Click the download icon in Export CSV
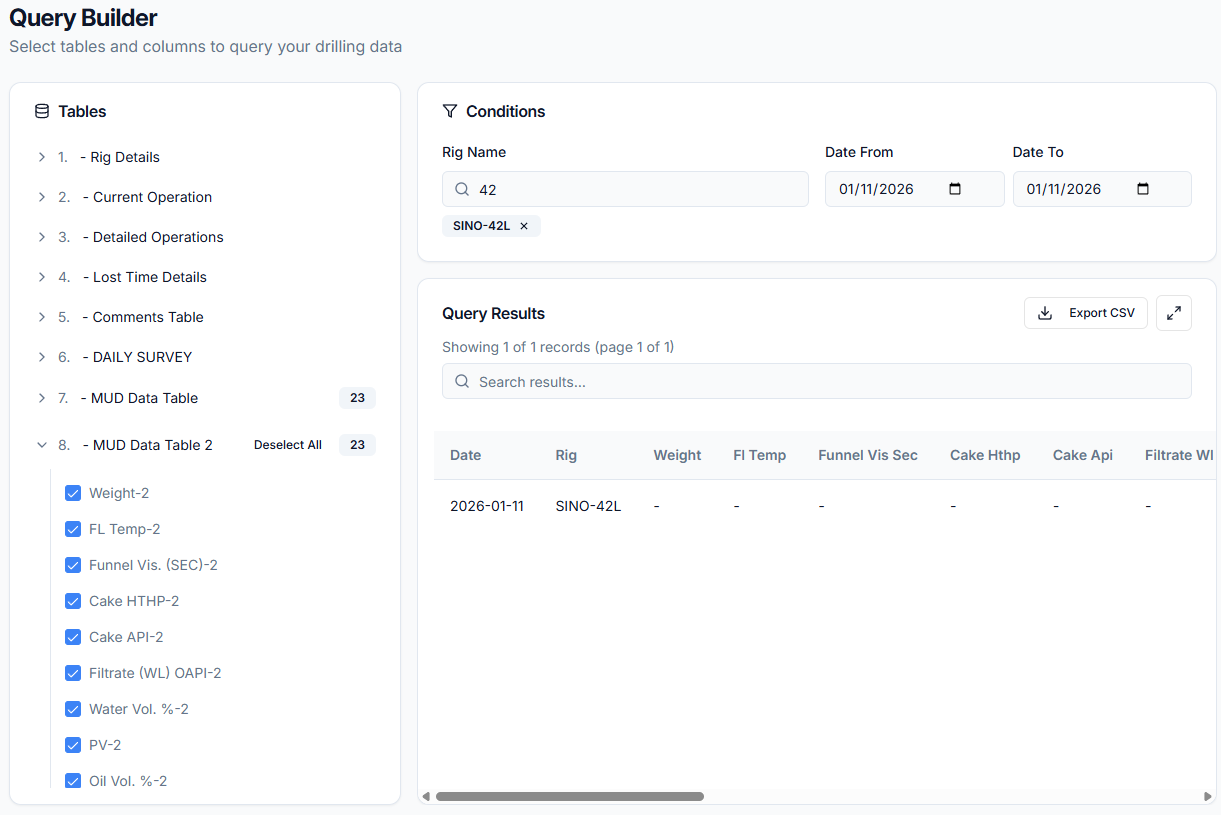1221x815 pixels. [1045, 313]
